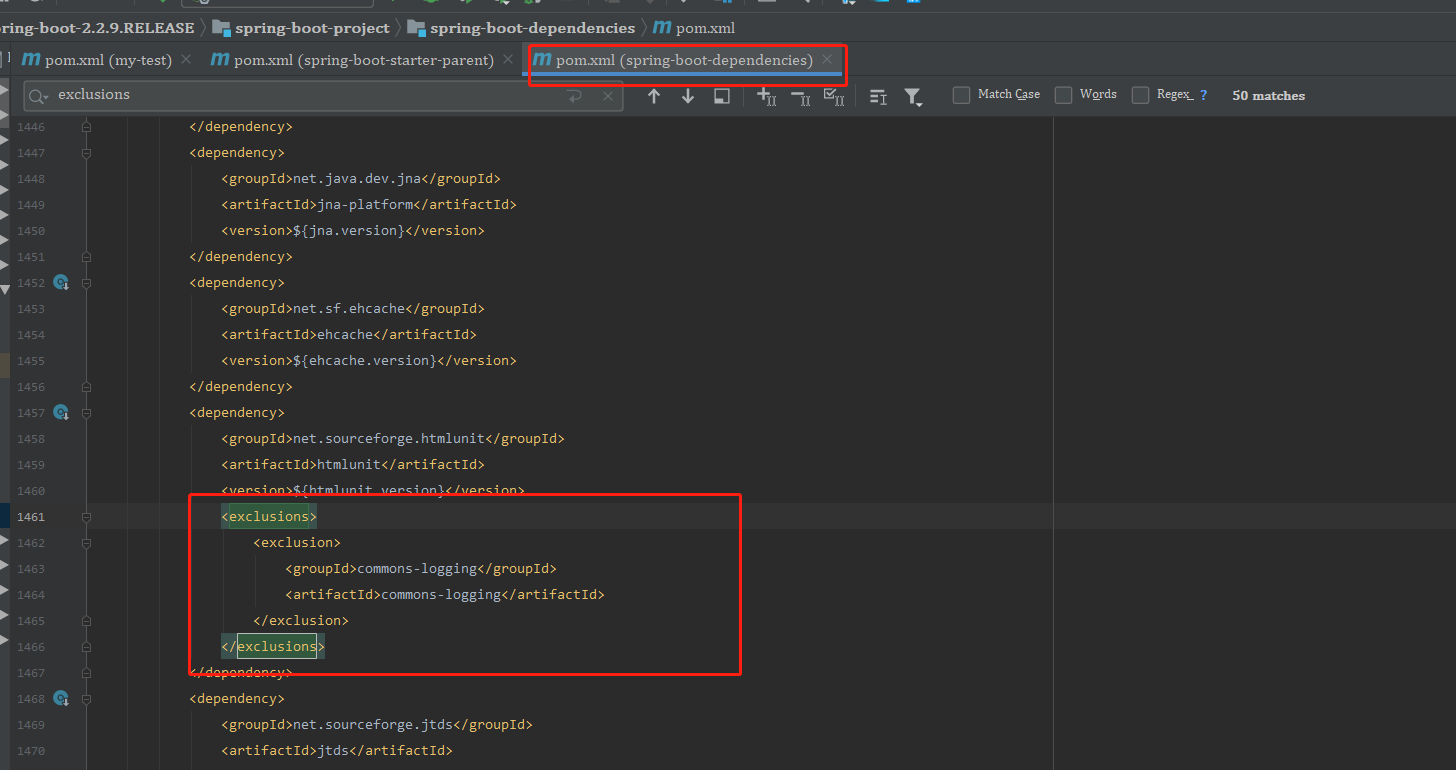The height and width of the screenshot is (770, 1456).
Task: Click the new line icon in search field
Action: tap(574, 96)
